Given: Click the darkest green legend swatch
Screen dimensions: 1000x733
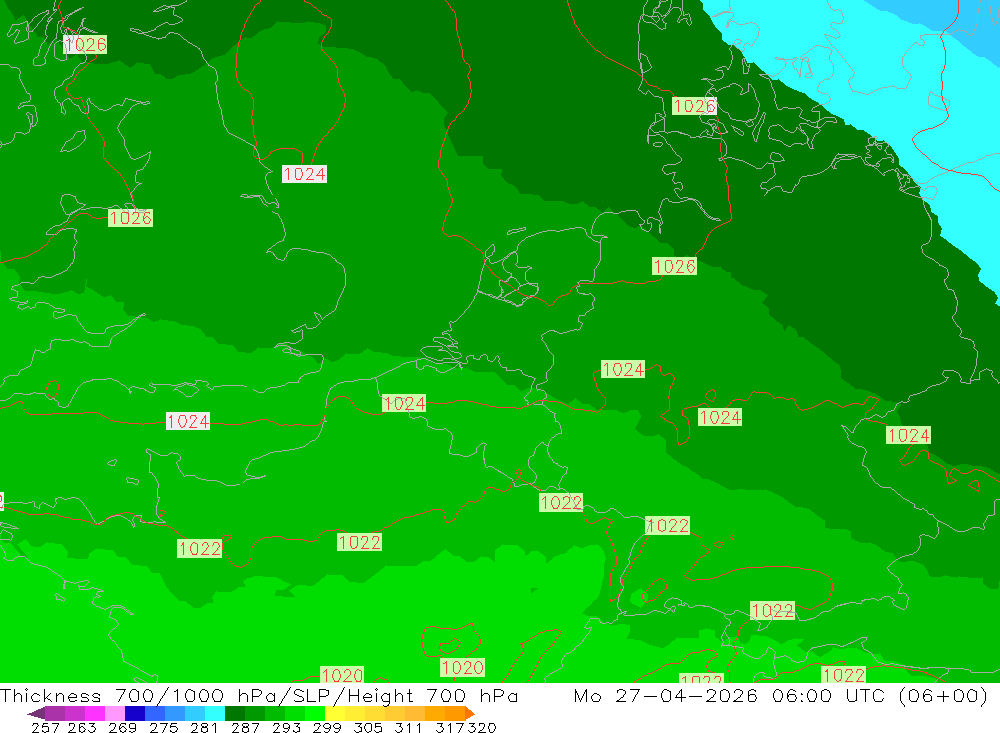Looking at the screenshot, I should point(235,713).
